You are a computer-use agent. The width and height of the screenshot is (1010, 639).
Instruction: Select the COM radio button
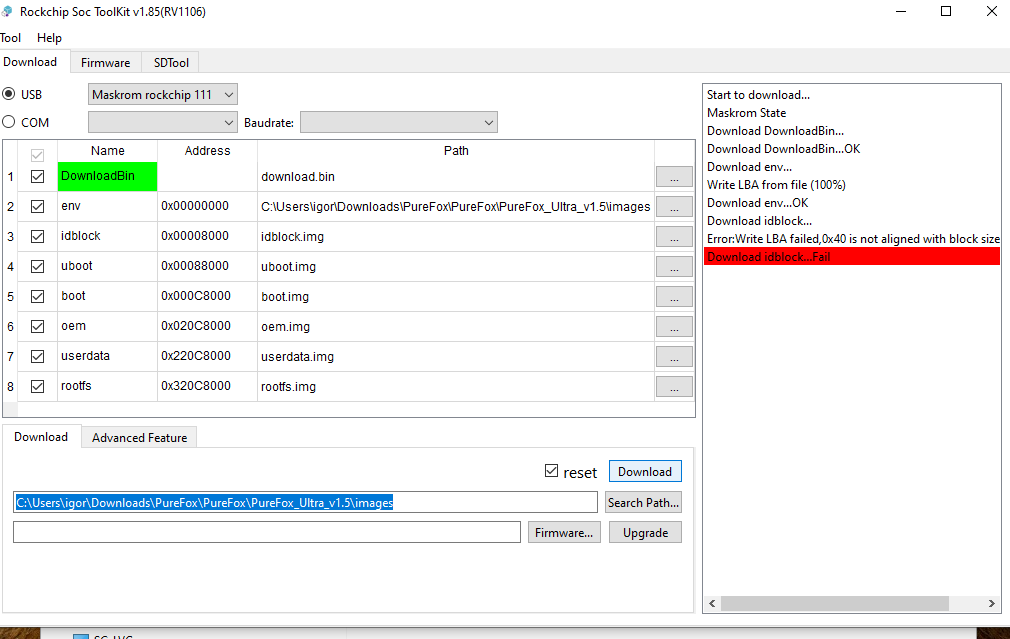[10, 123]
